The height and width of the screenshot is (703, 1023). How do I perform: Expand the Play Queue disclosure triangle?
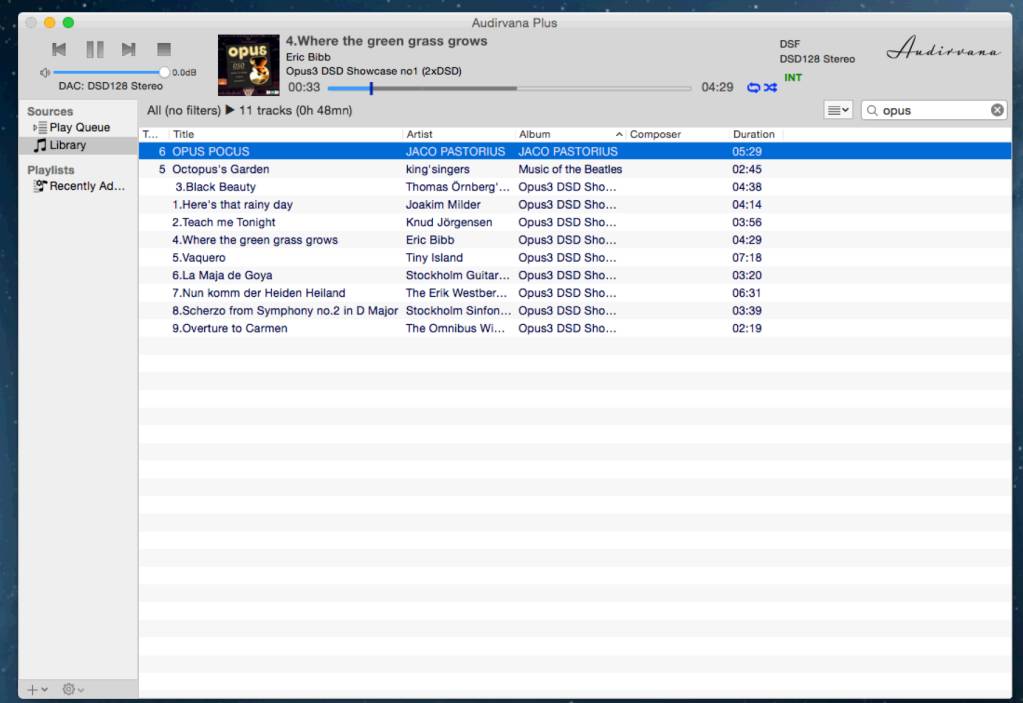(x=35, y=128)
